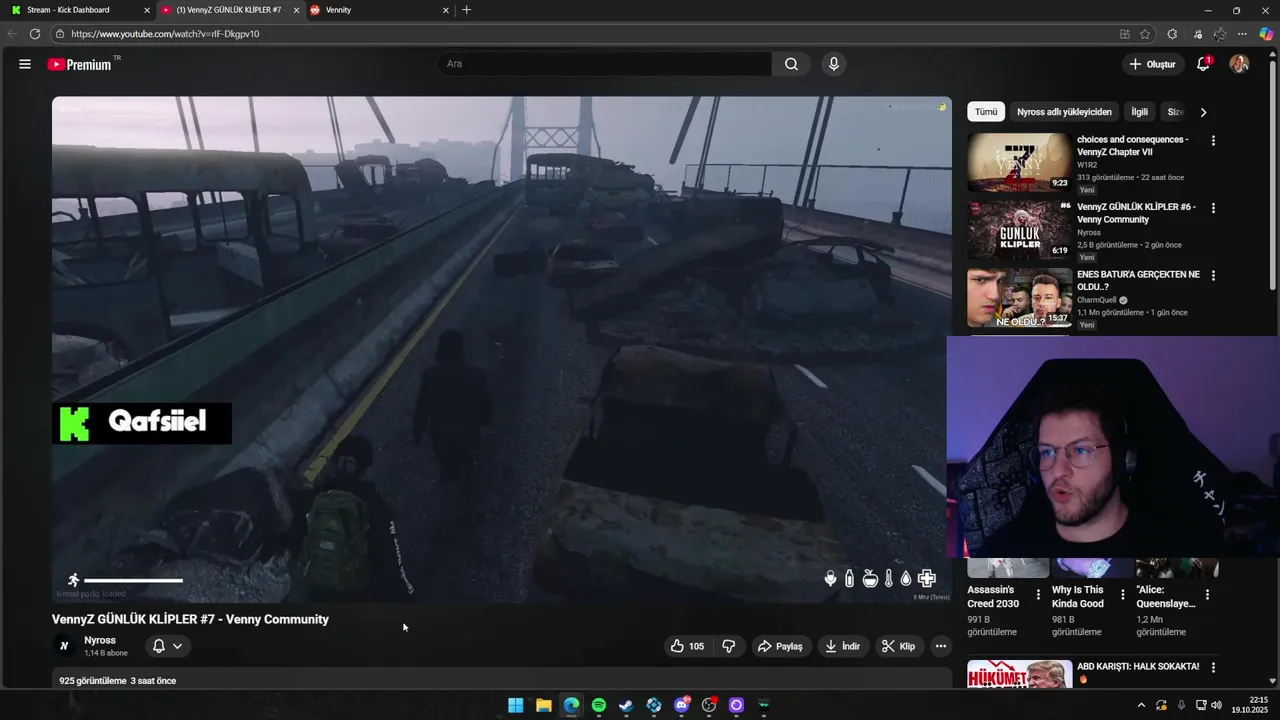
Task: Start voice search with microphone icon
Action: [833, 64]
